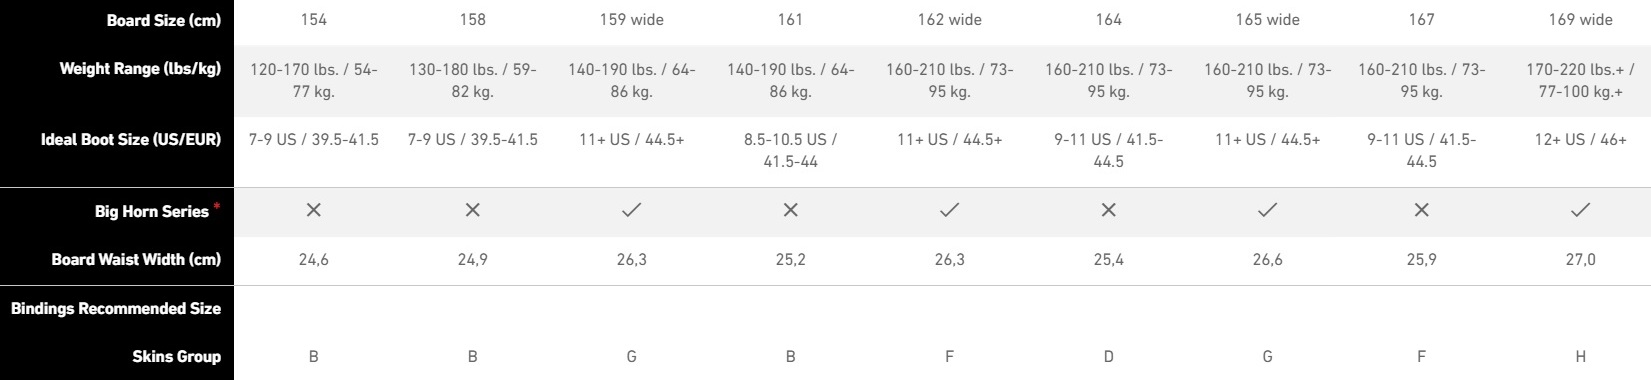Click the Board Waist Width (cm) header
This screenshot has width=1651, height=380.
[x=136, y=259]
